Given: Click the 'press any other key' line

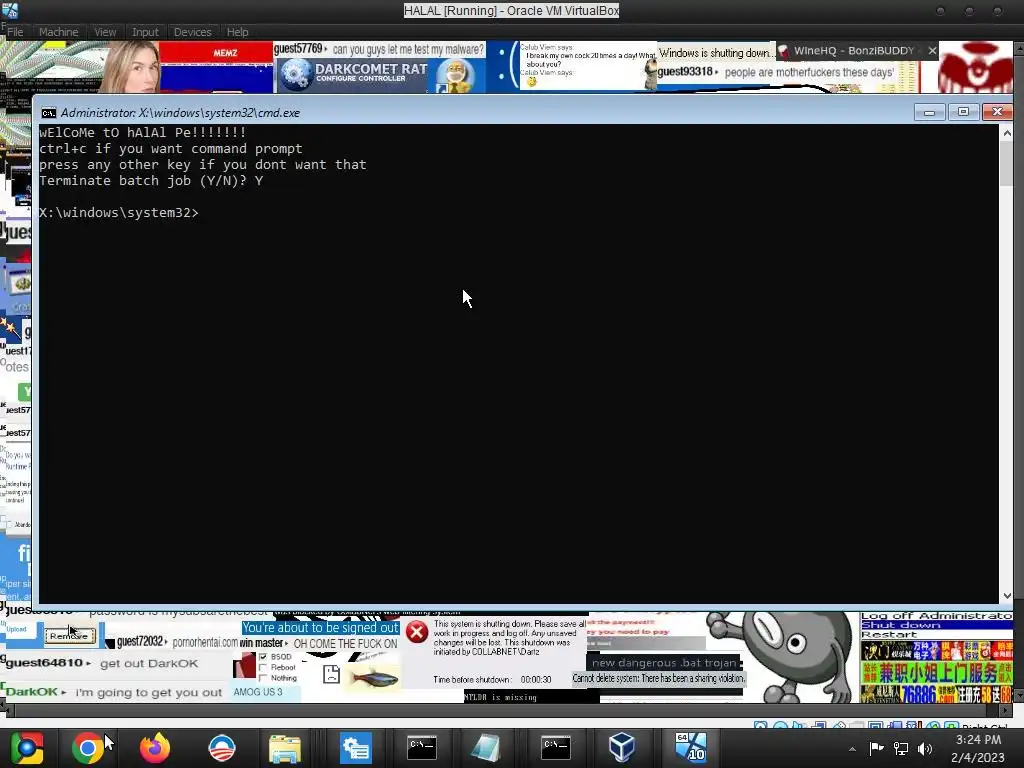Looking at the screenshot, I should point(202,165).
